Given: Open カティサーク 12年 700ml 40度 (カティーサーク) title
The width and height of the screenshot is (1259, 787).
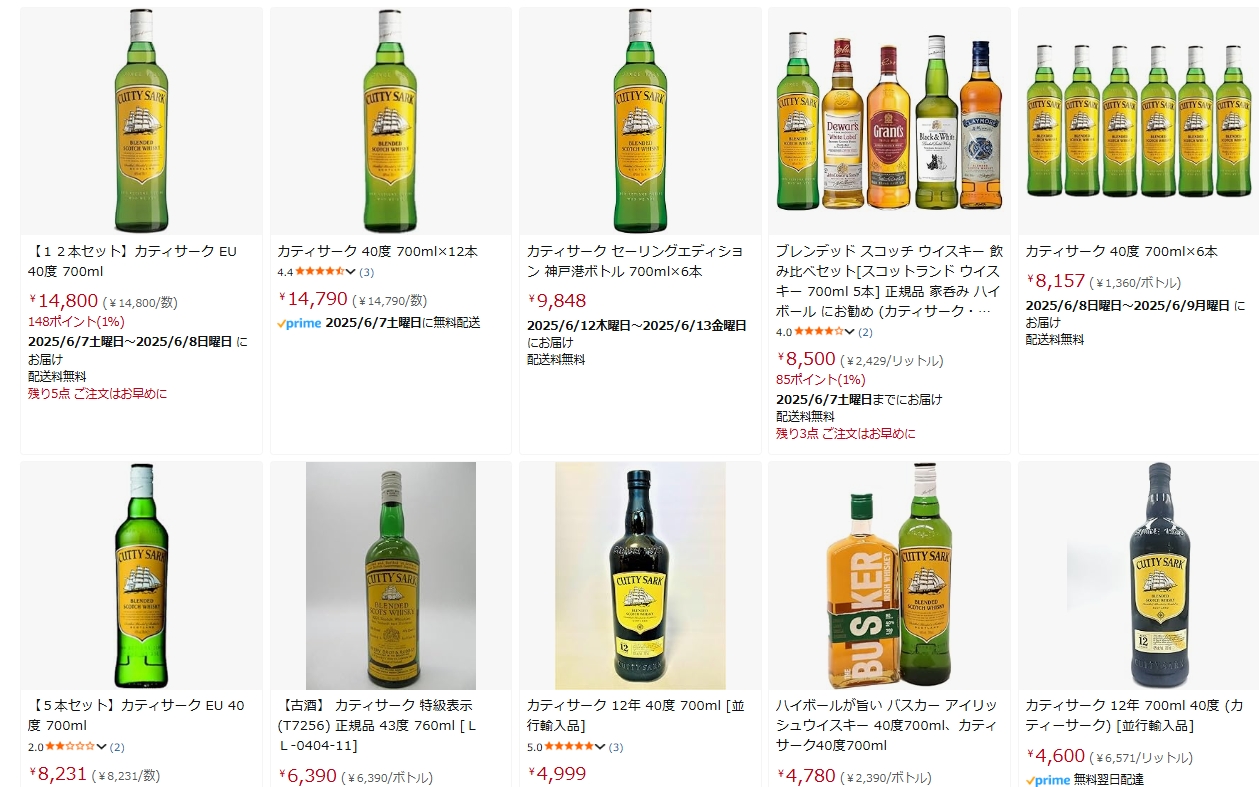Looking at the screenshot, I should click(1135, 715).
